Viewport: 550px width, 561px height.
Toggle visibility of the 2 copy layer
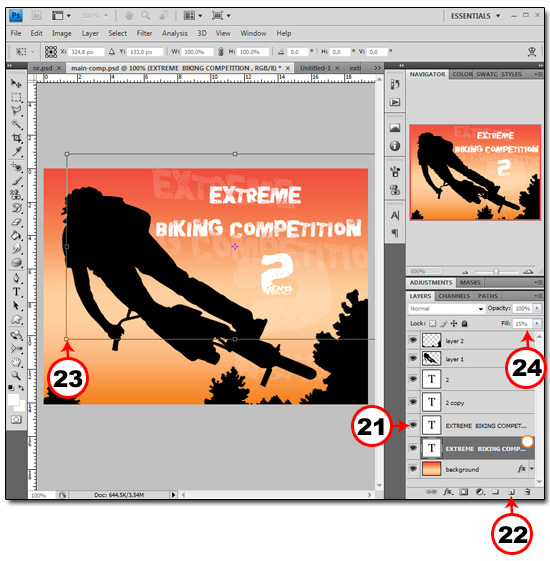tap(413, 402)
